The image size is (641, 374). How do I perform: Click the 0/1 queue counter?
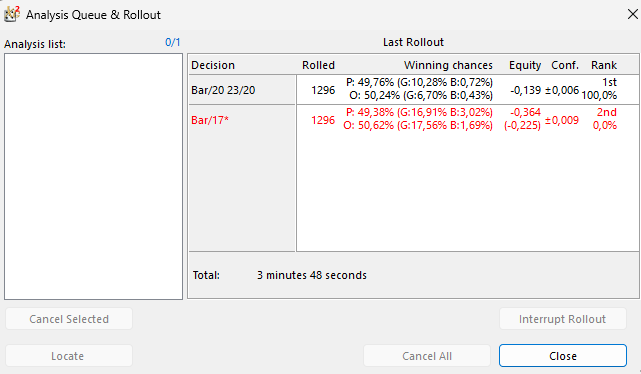click(x=173, y=42)
